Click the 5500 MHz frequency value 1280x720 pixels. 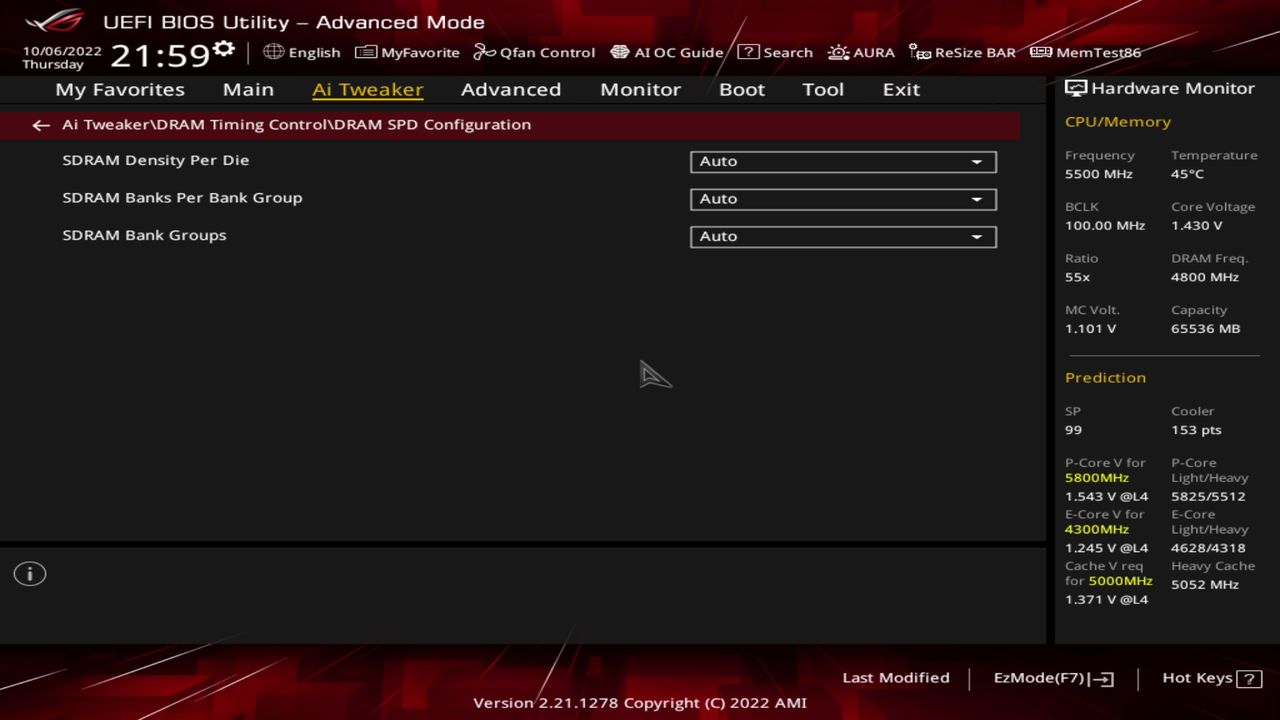tap(1099, 174)
